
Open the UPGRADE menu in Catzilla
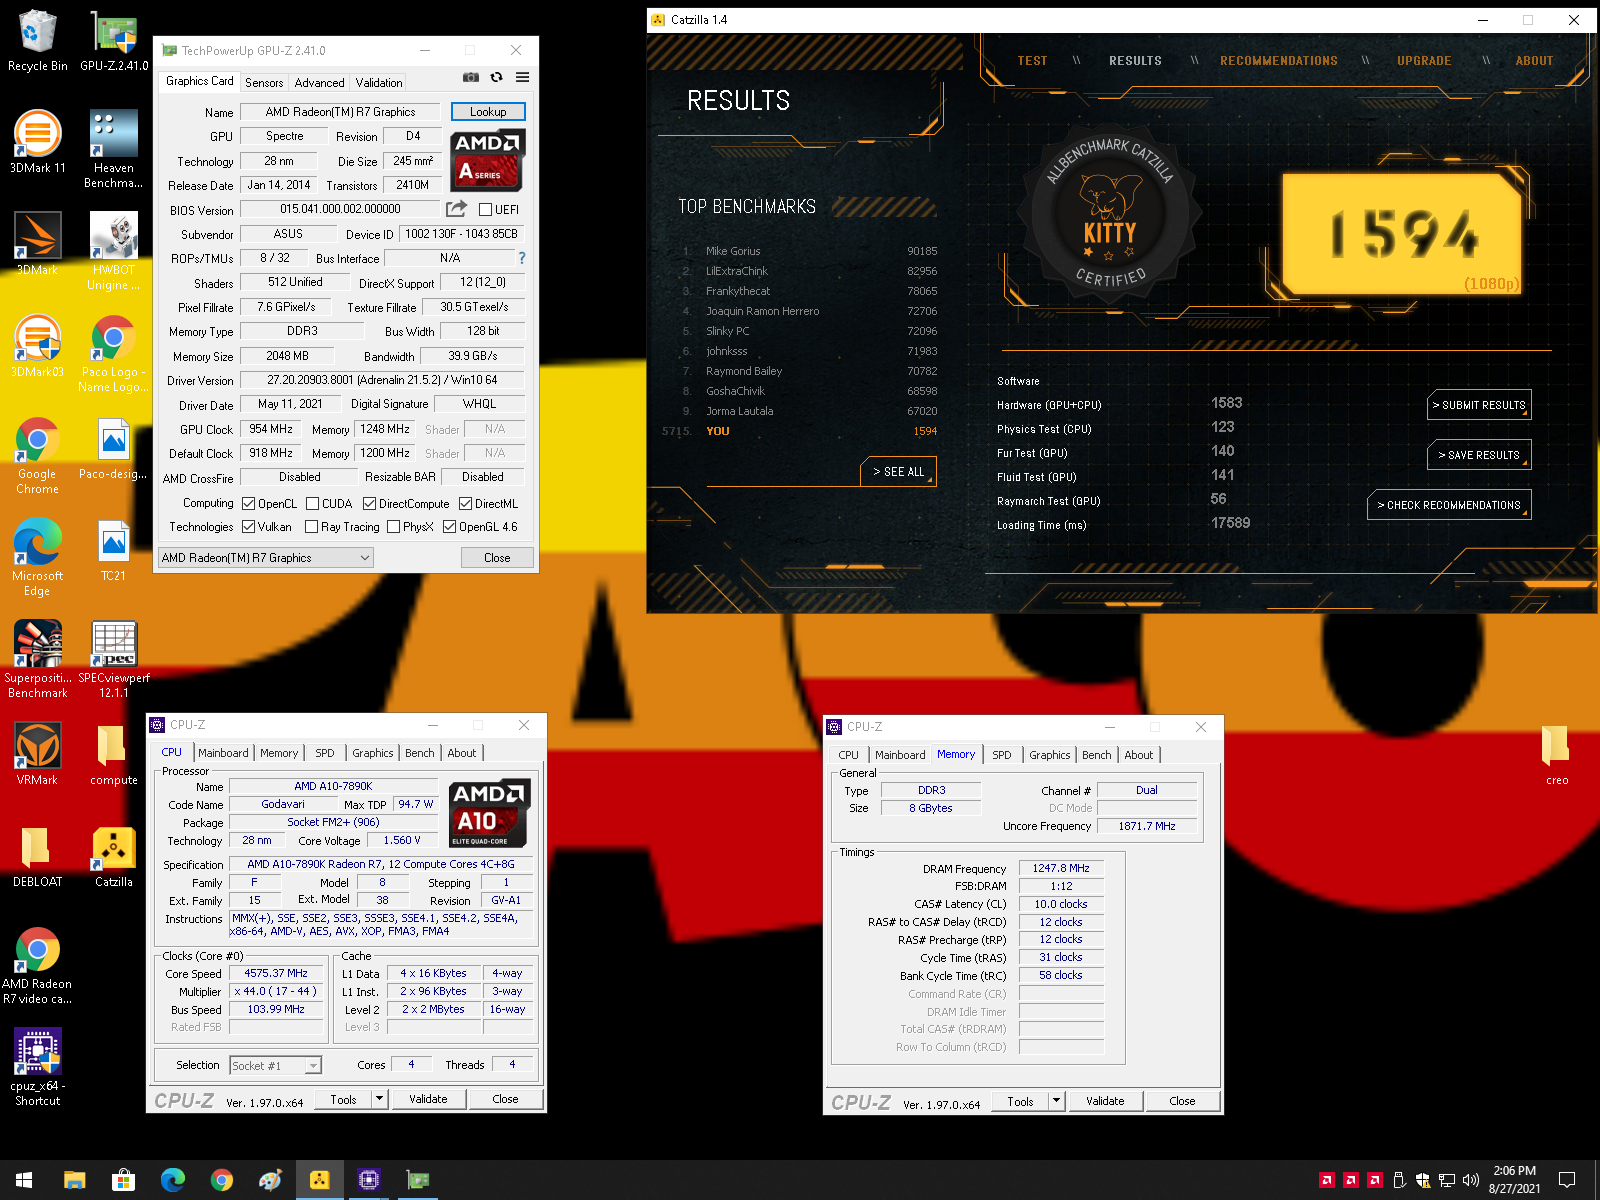pyautogui.click(x=1424, y=61)
